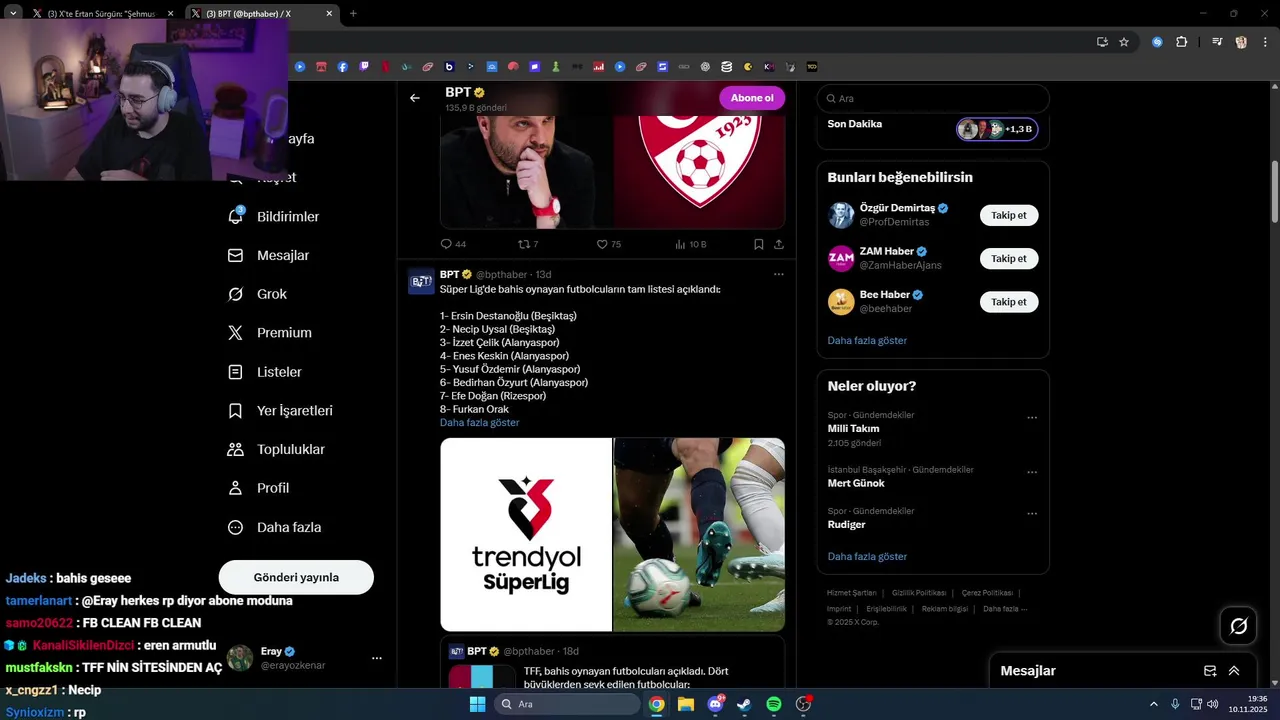Open the tab search dropdown
This screenshot has width=1280, height=720.
pyautogui.click(x=13, y=14)
